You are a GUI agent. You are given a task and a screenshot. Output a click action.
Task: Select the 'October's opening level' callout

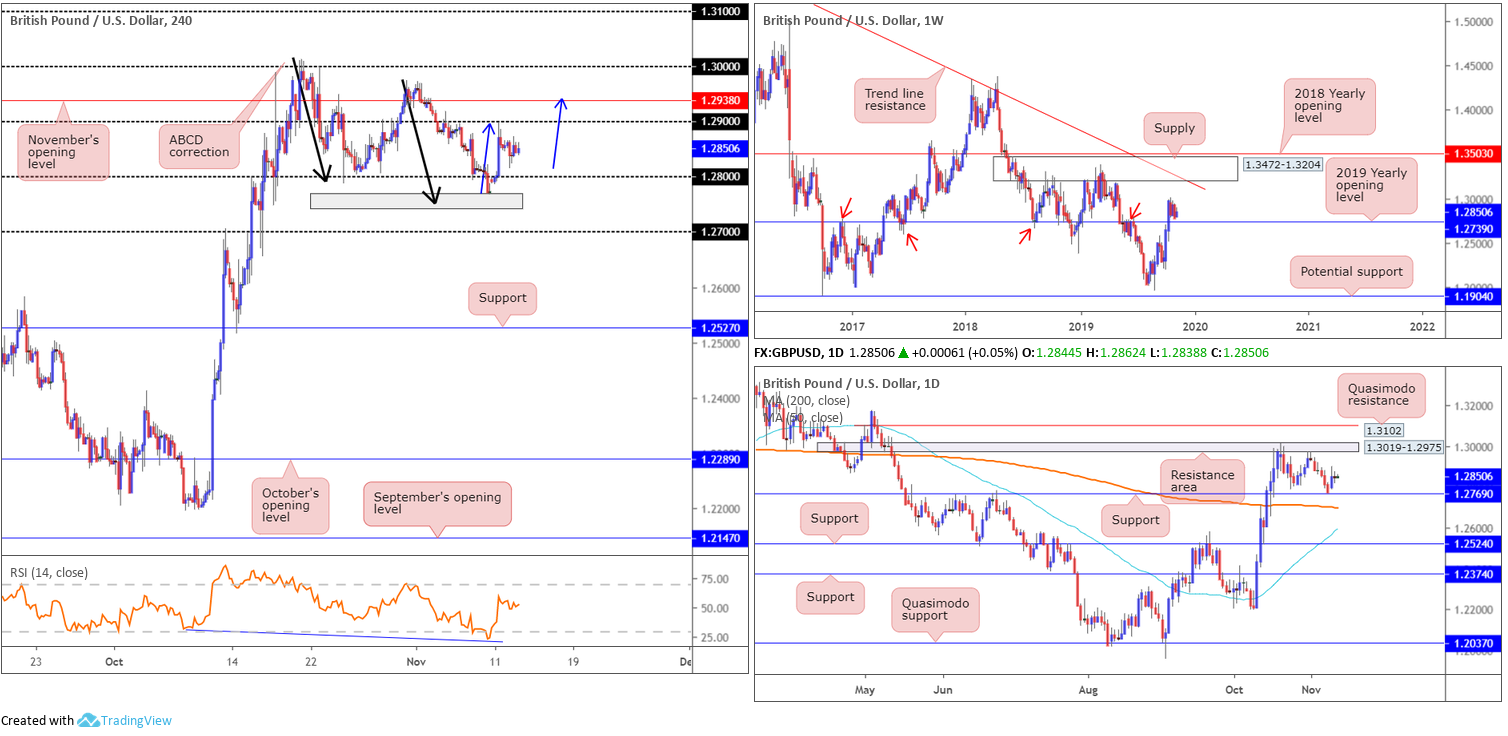290,505
